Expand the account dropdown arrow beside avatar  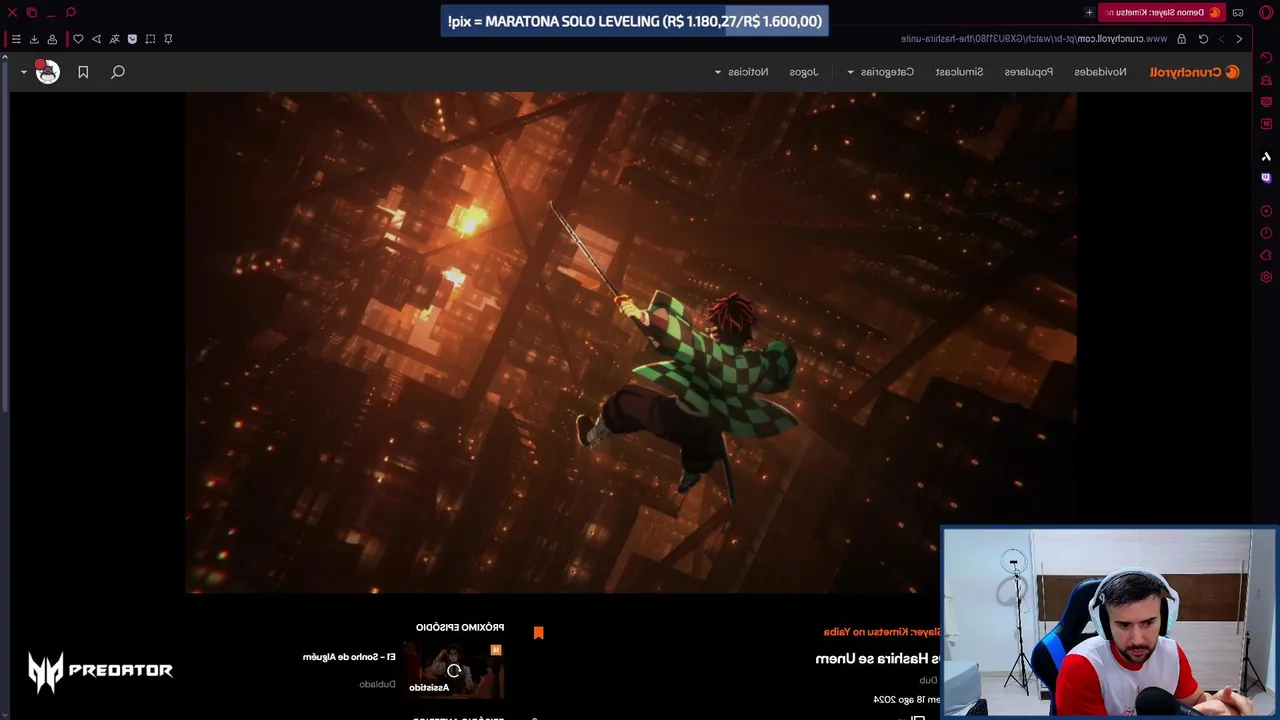pos(23,72)
